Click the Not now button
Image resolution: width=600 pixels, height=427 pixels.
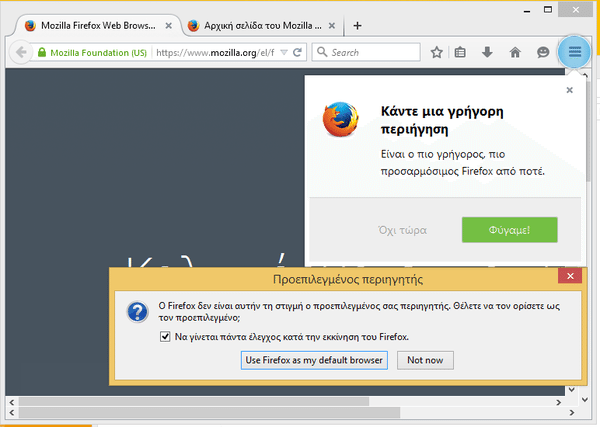pyautogui.click(x=425, y=360)
